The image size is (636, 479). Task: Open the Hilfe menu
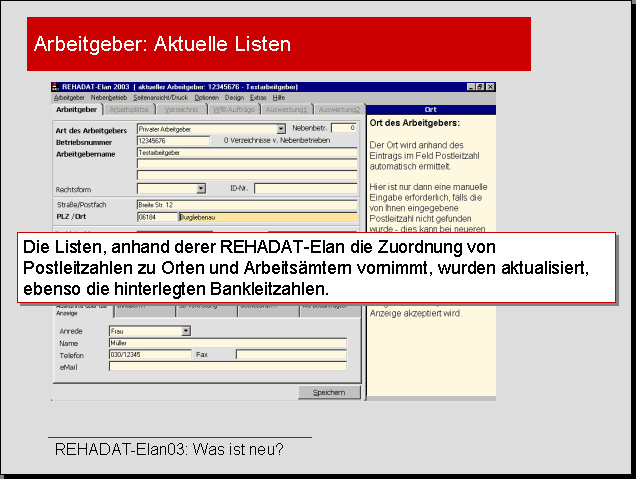(279, 98)
